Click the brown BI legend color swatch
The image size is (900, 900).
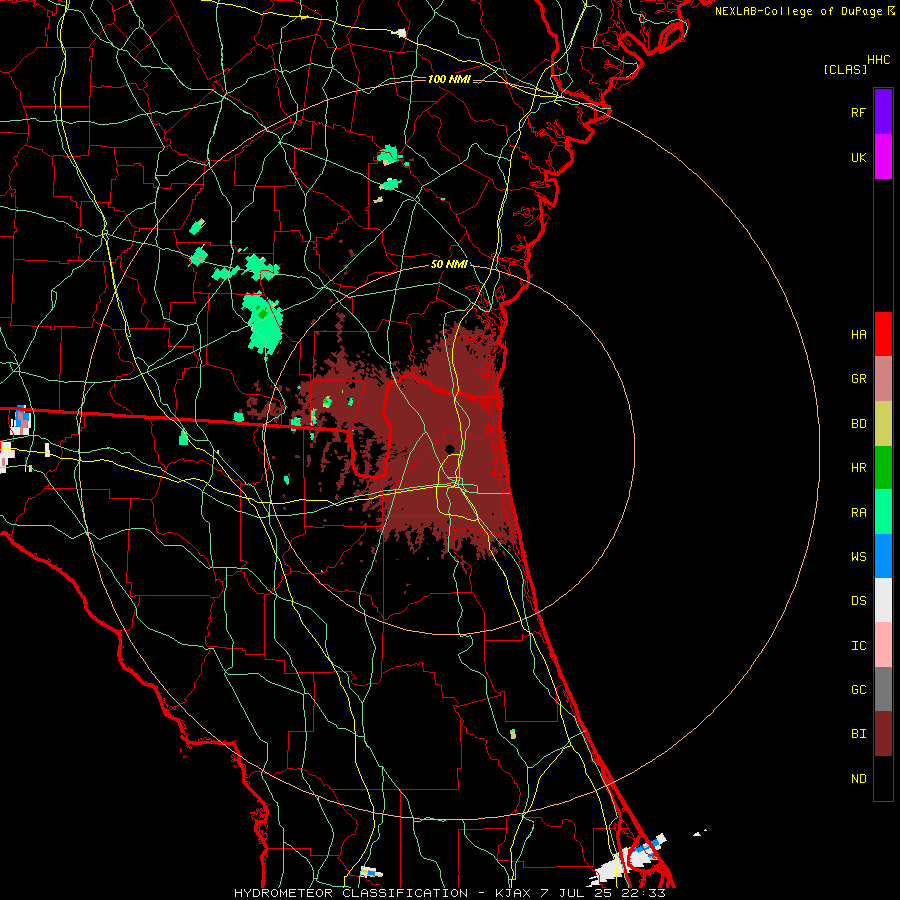point(883,734)
